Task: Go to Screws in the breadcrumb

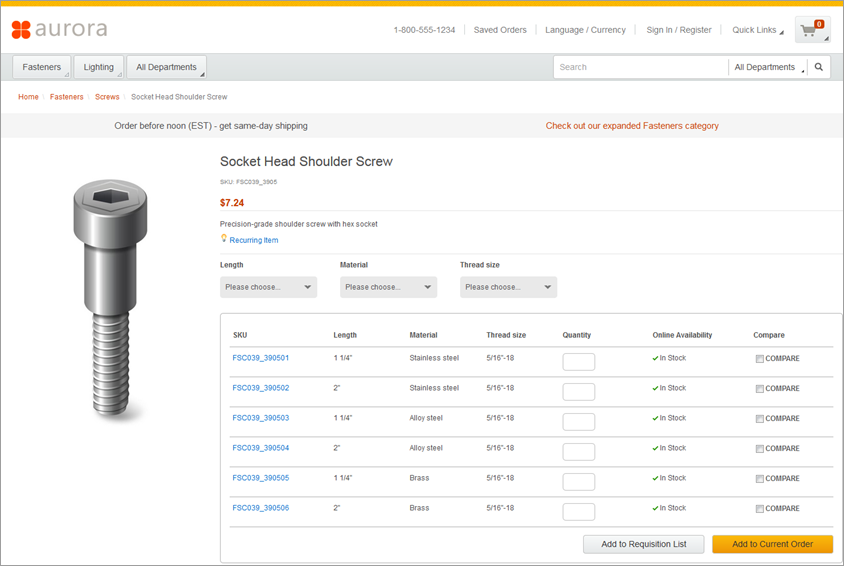Action: 107,97
